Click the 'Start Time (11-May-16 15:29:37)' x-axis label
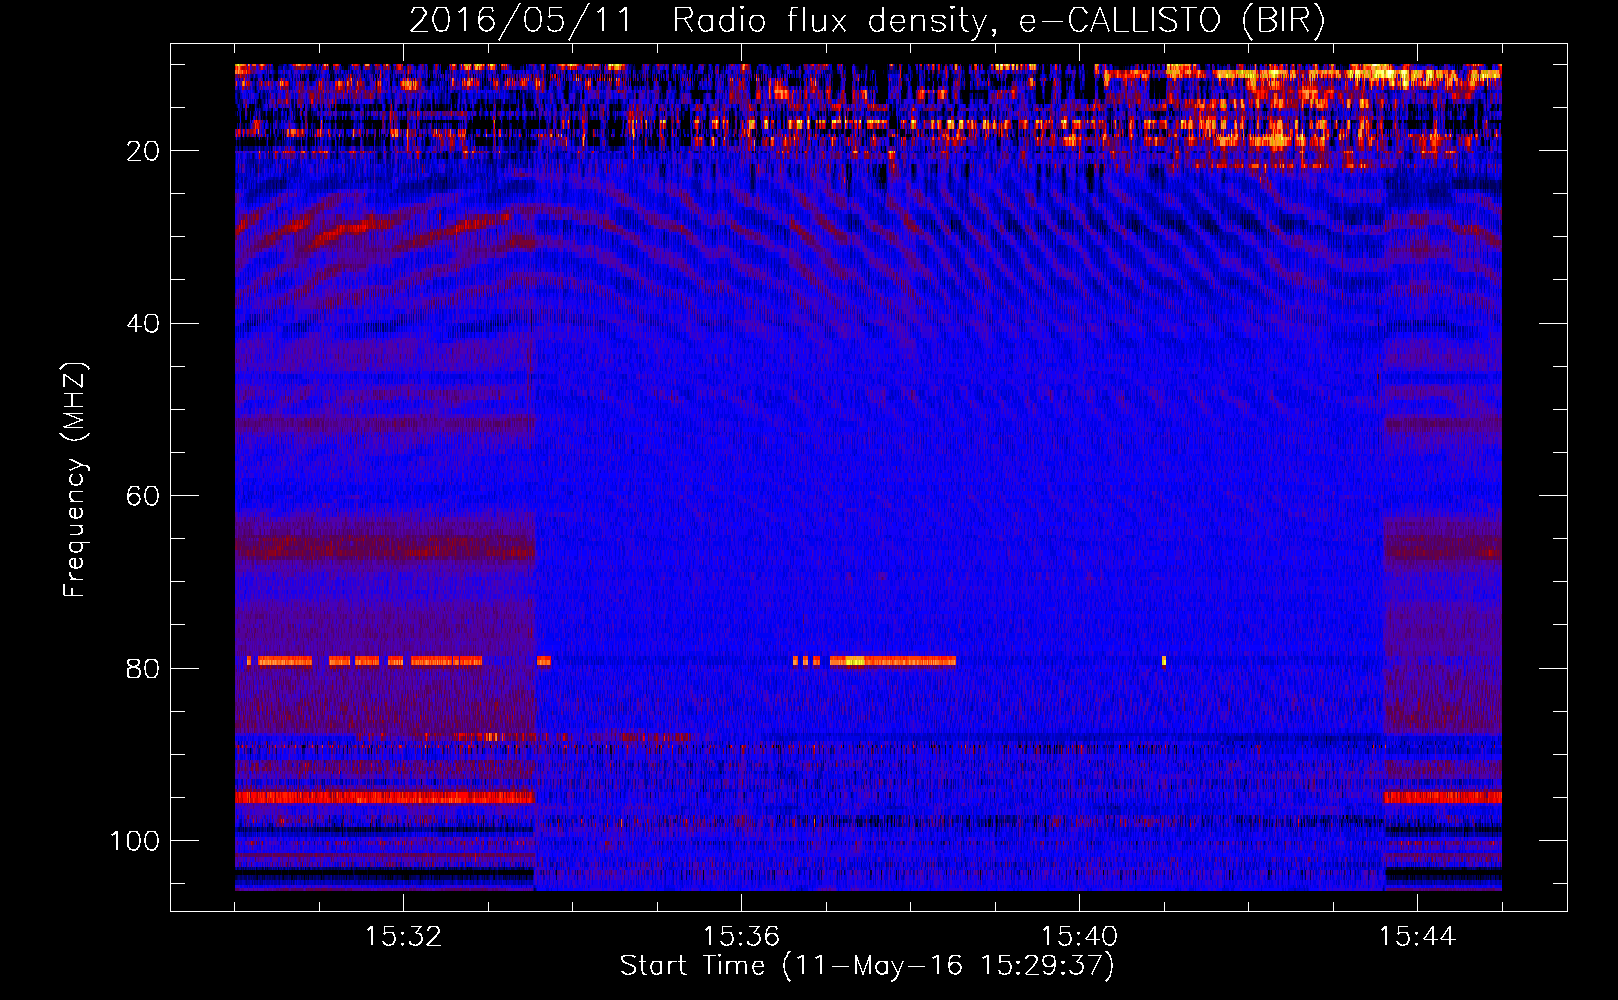Screen dimensions: 1618x1000 pos(867,966)
